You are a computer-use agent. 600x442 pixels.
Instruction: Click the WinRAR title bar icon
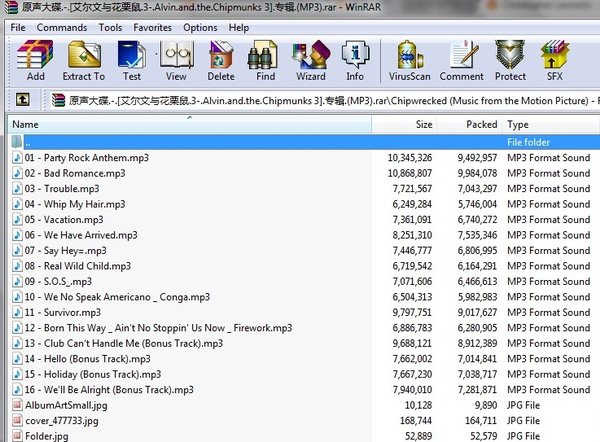(x=11, y=7)
